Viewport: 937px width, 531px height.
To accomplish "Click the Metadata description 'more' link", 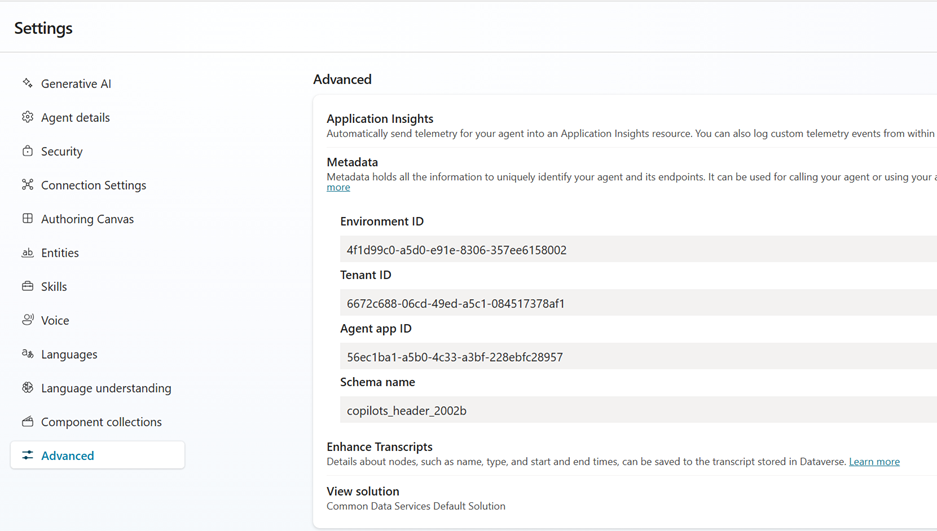I will [x=338, y=188].
